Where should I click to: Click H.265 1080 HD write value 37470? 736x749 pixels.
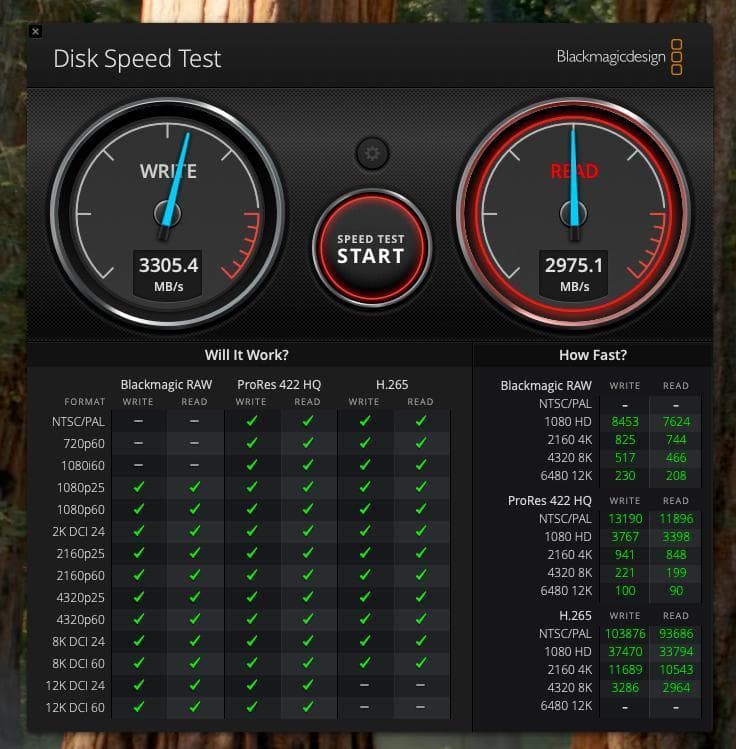[x=625, y=652]
